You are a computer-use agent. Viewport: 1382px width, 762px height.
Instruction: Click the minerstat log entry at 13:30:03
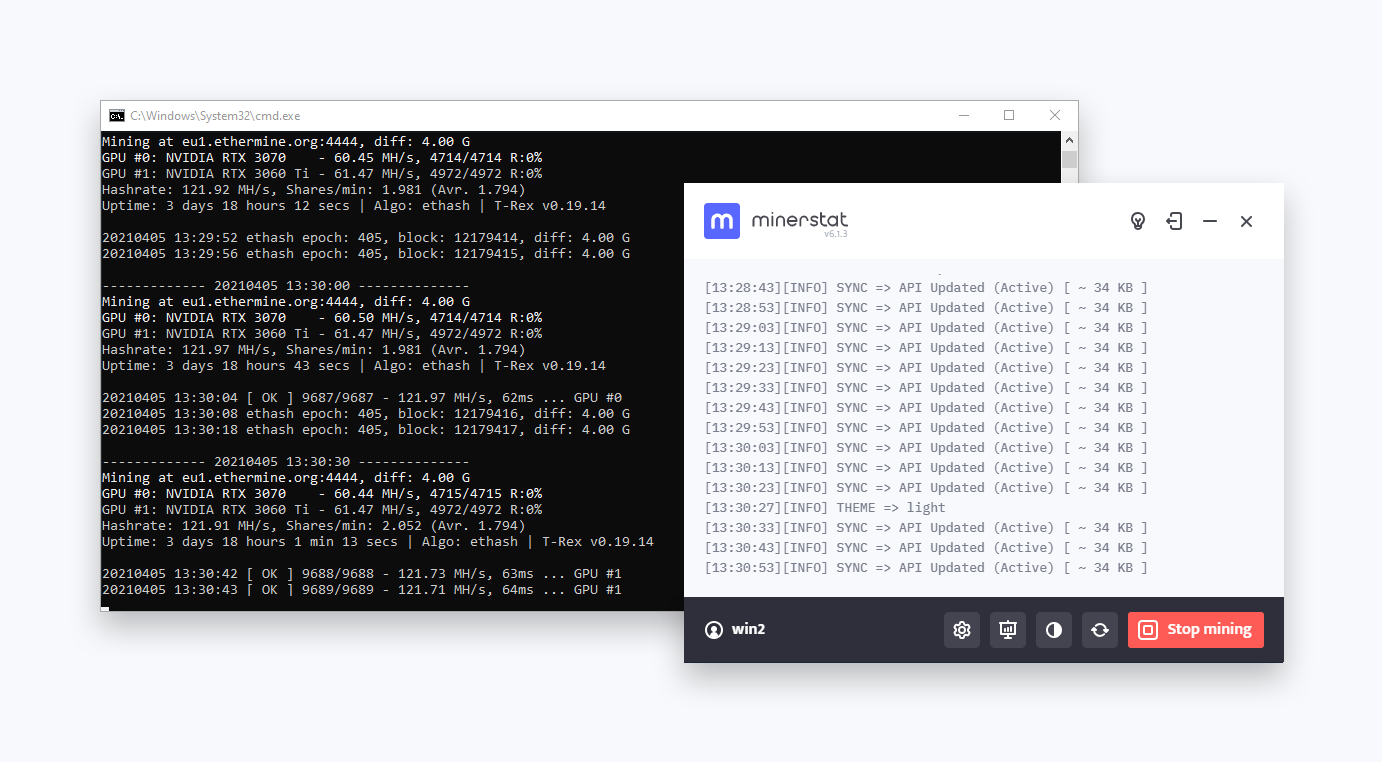(926, 448)
